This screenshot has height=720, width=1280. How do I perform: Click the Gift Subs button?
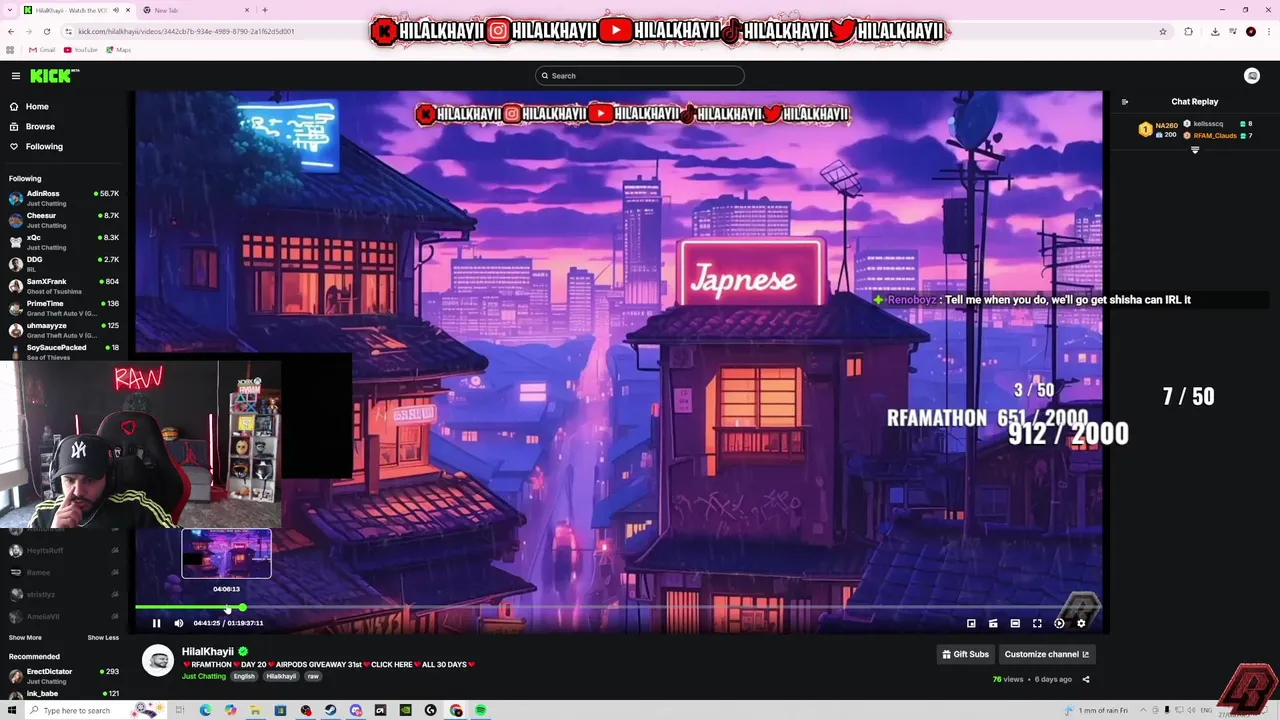pyautogui.click(x=965, y=654)
